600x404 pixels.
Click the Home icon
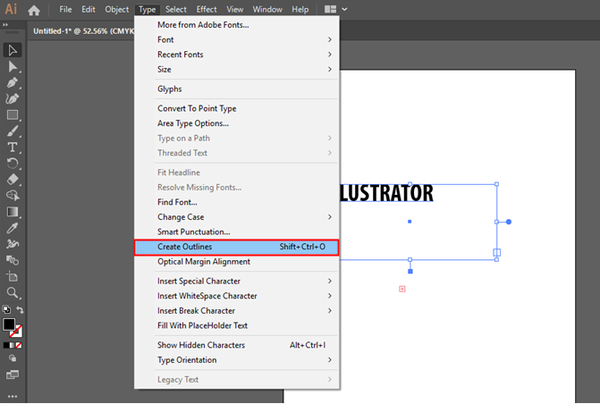pos(34,10)
